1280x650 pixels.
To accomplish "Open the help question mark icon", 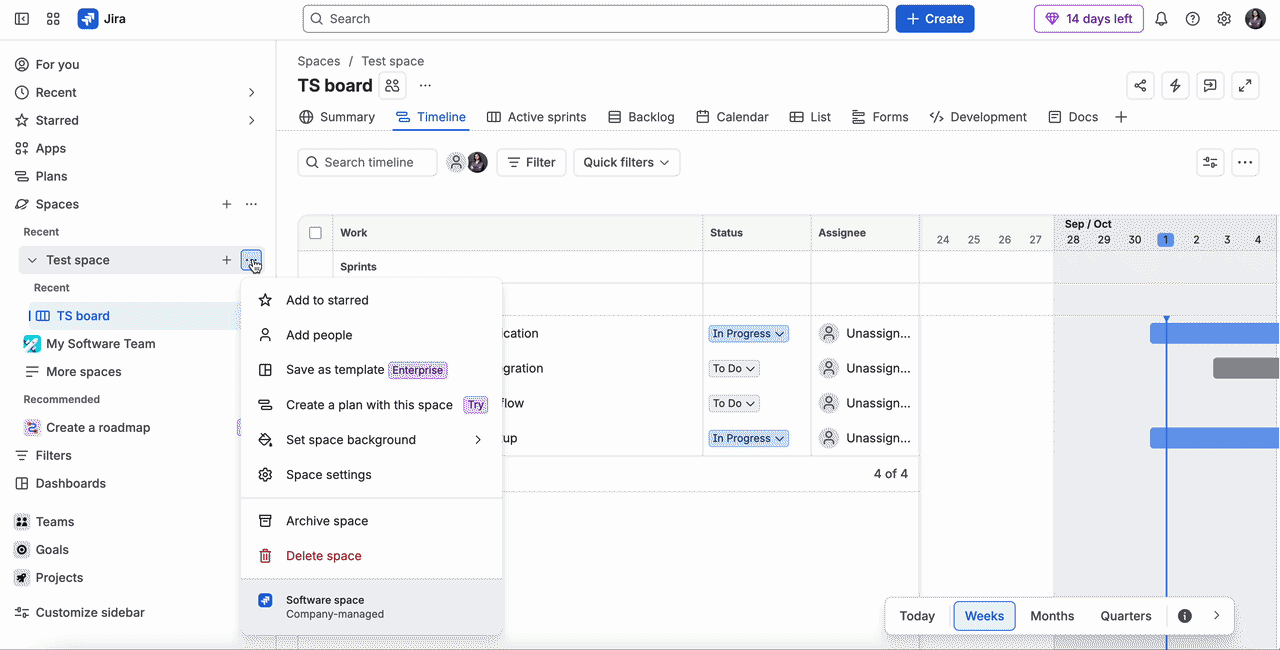I will (1193, 19).
